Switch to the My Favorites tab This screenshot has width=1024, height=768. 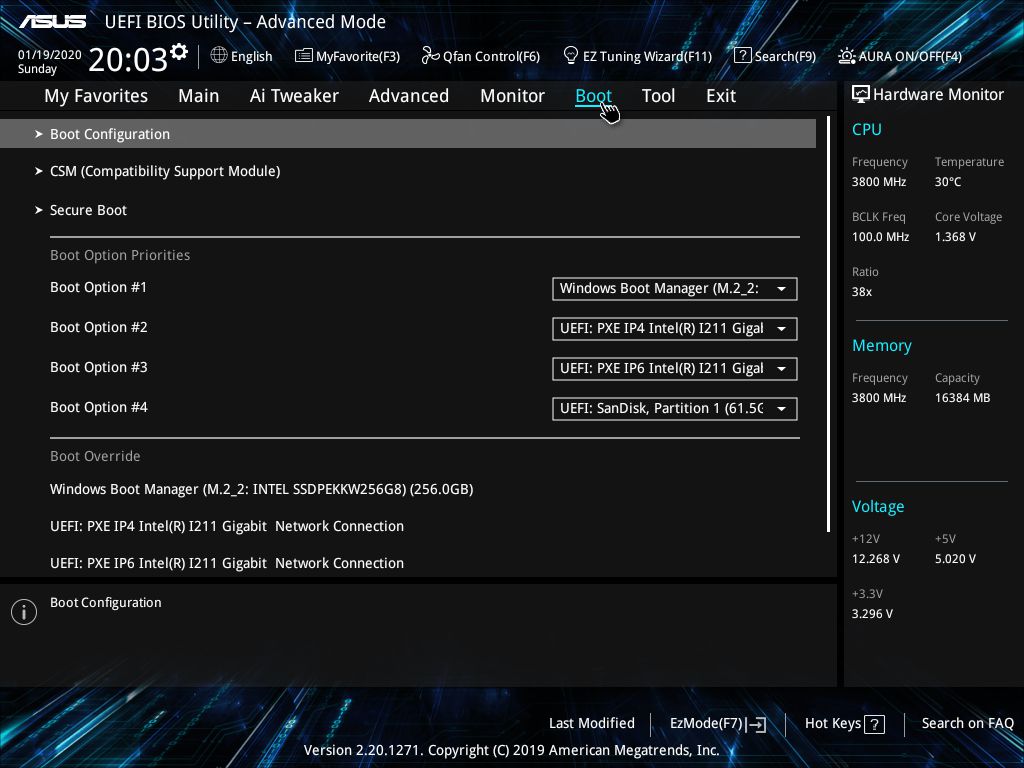[96, 96]
